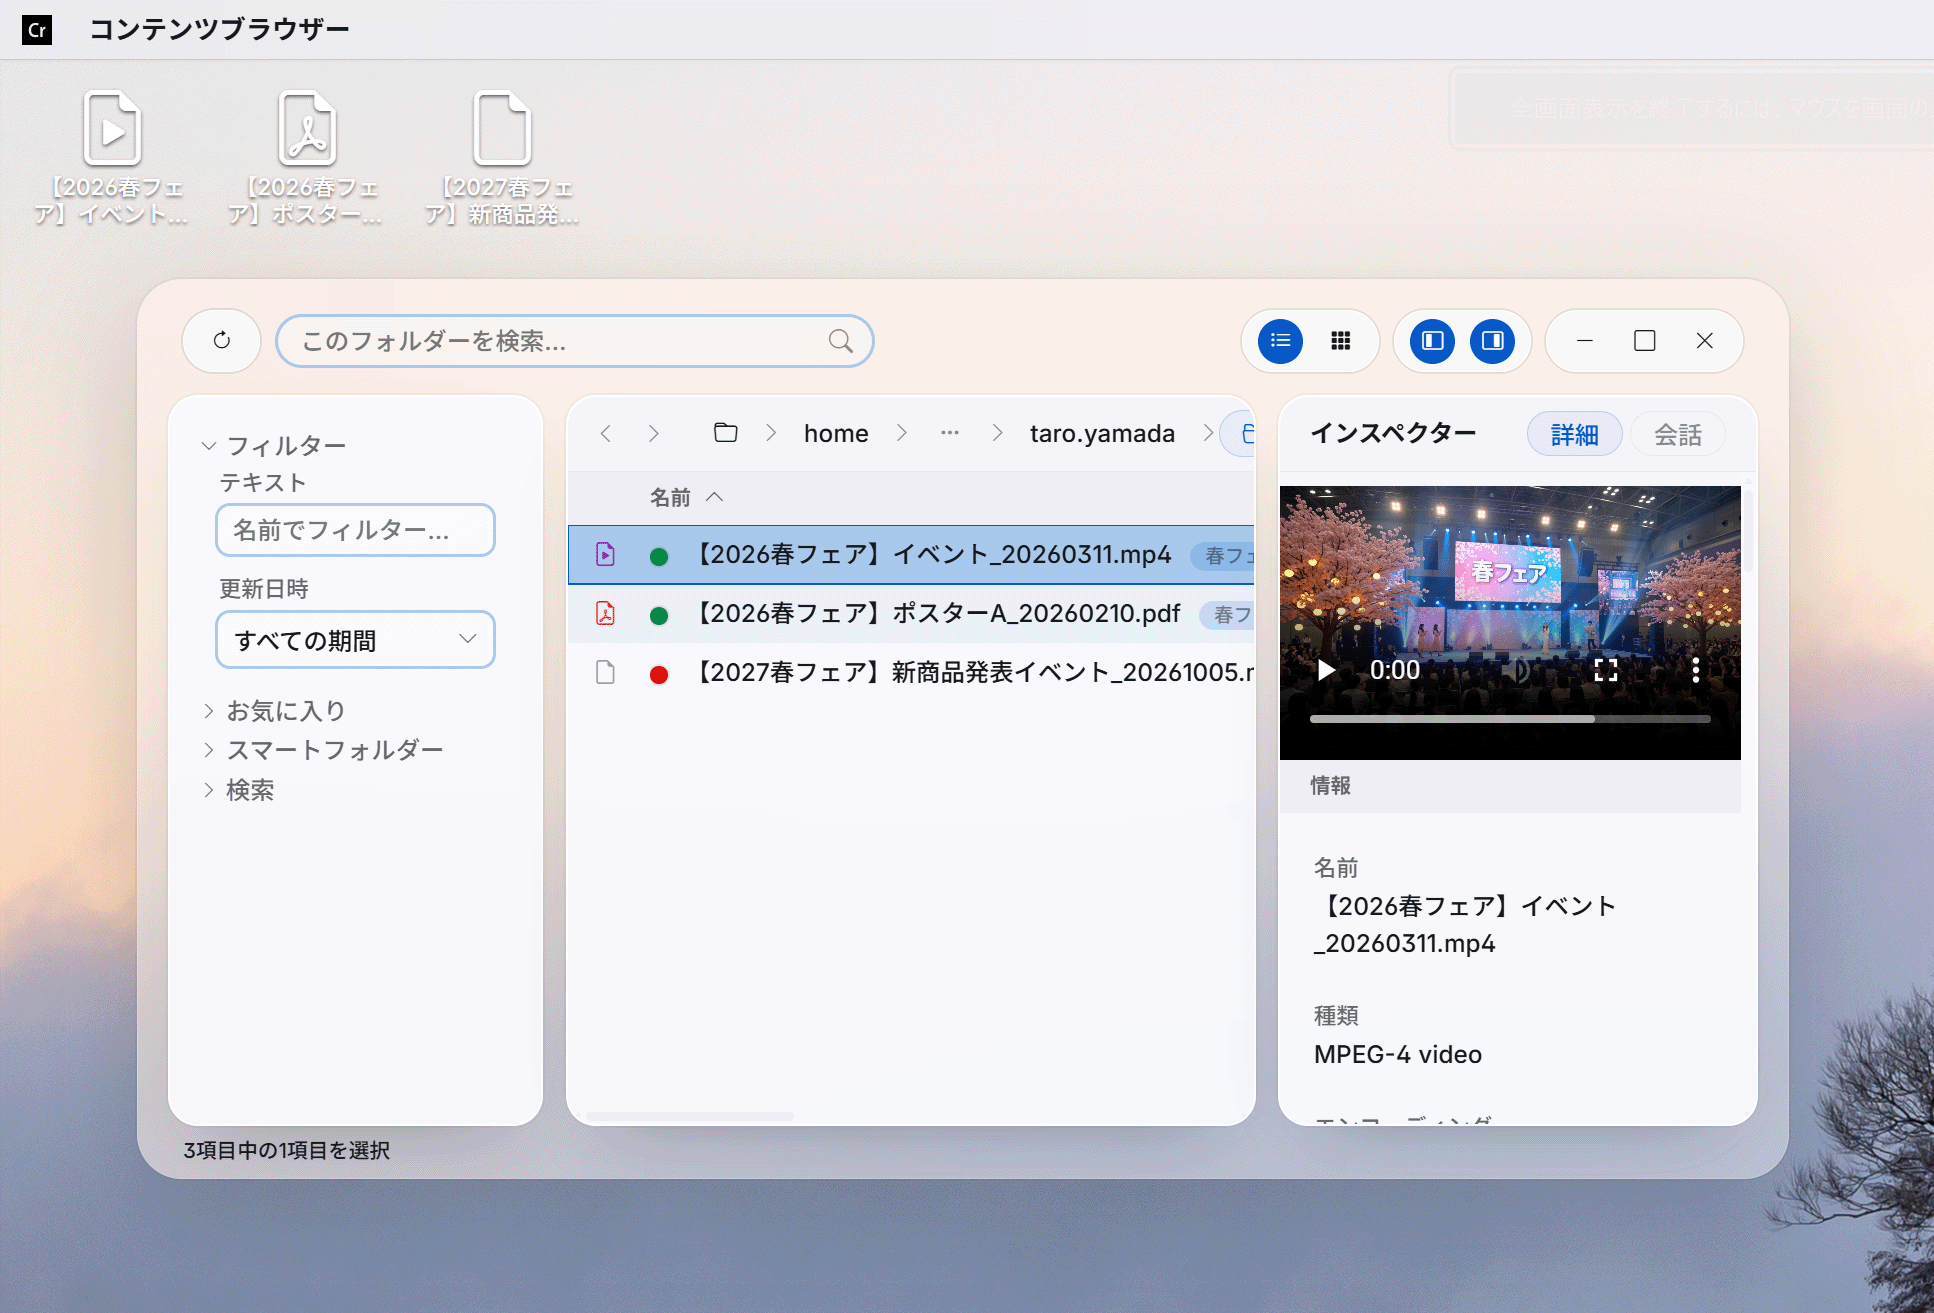Click the refresh button beside the search field
The width and height of the screenshot is (1934, 1313).
pyautogui.click(x=222, y=341)
